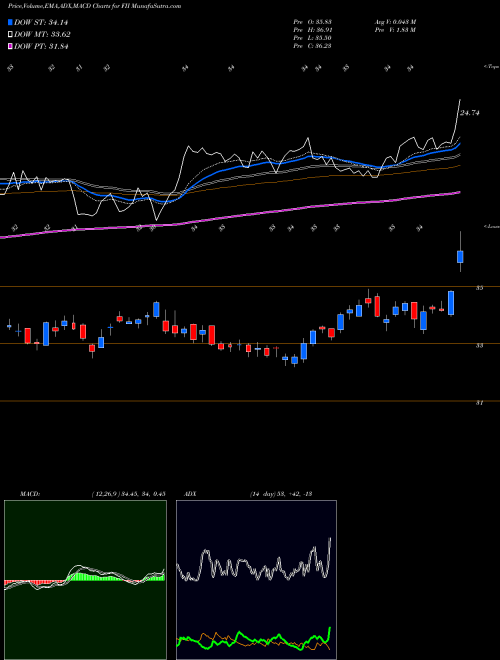Click the MACD (12,26,9) parameter values
Viewport: 500px width, 660px height.
(x=128, y=494)
